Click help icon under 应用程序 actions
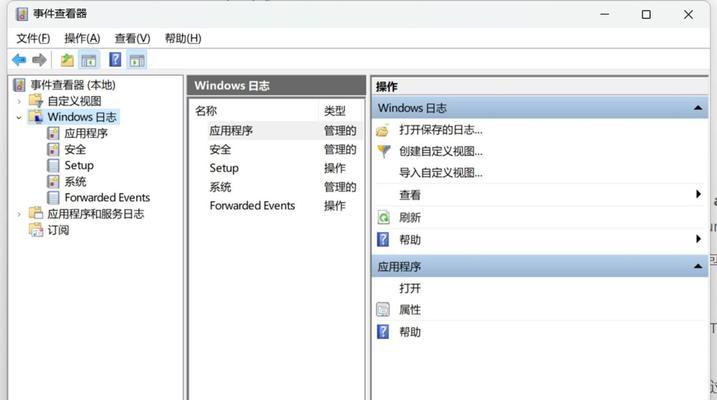This screenshot has height=400, width=717. pyautogui.click(x=383, y=331)
